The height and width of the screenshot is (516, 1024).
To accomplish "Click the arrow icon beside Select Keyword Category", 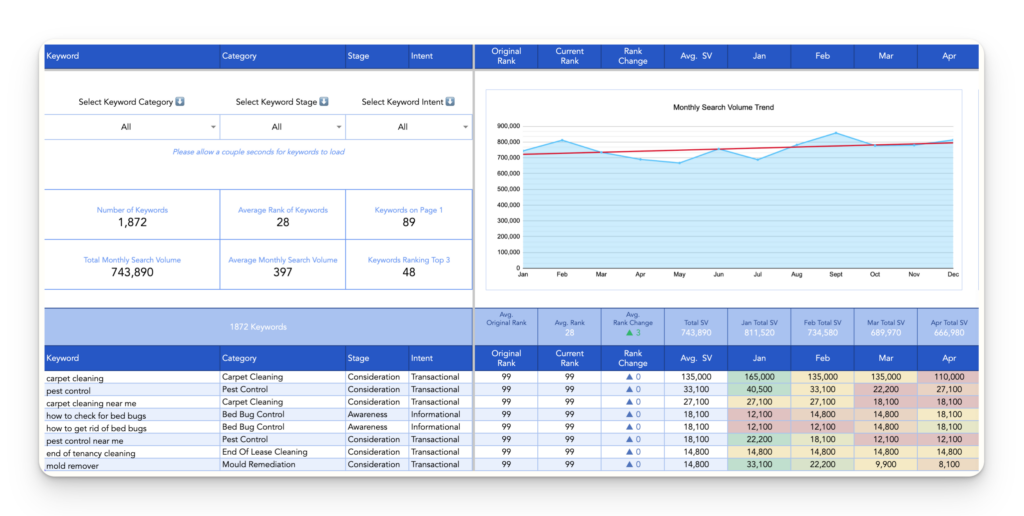I will pyautogui.click(x=180, y=101).
